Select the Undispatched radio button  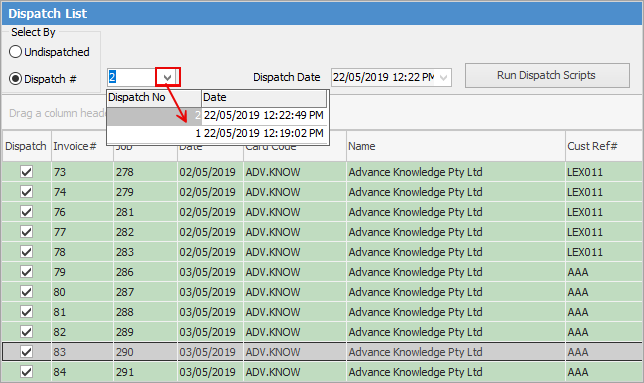point(15,52)
